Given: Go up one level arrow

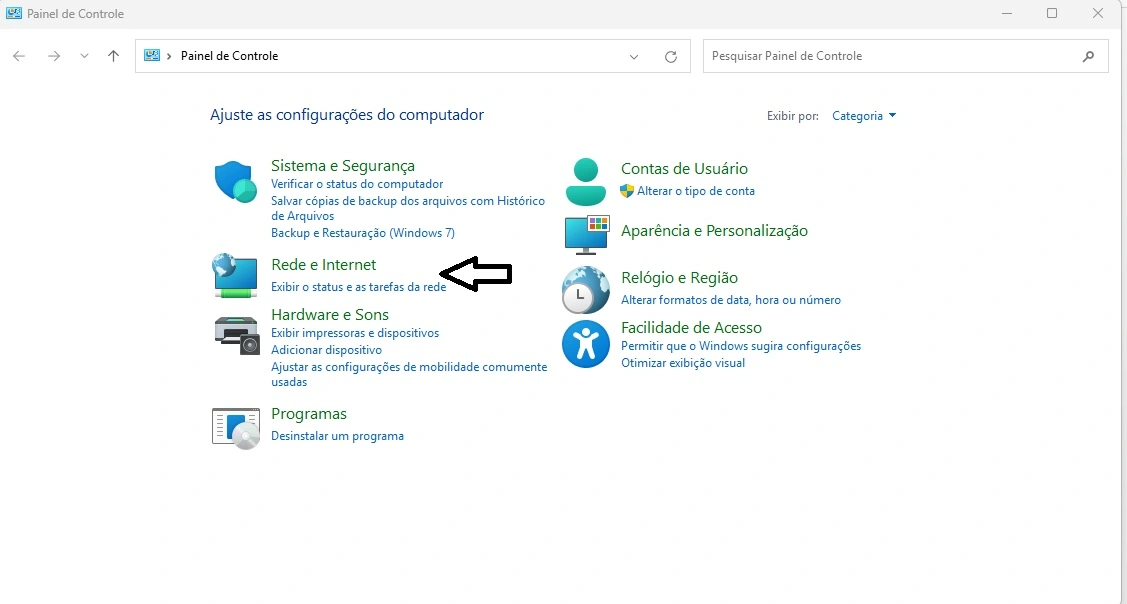Looking at the screenshot, I should (x=114, y=56).
